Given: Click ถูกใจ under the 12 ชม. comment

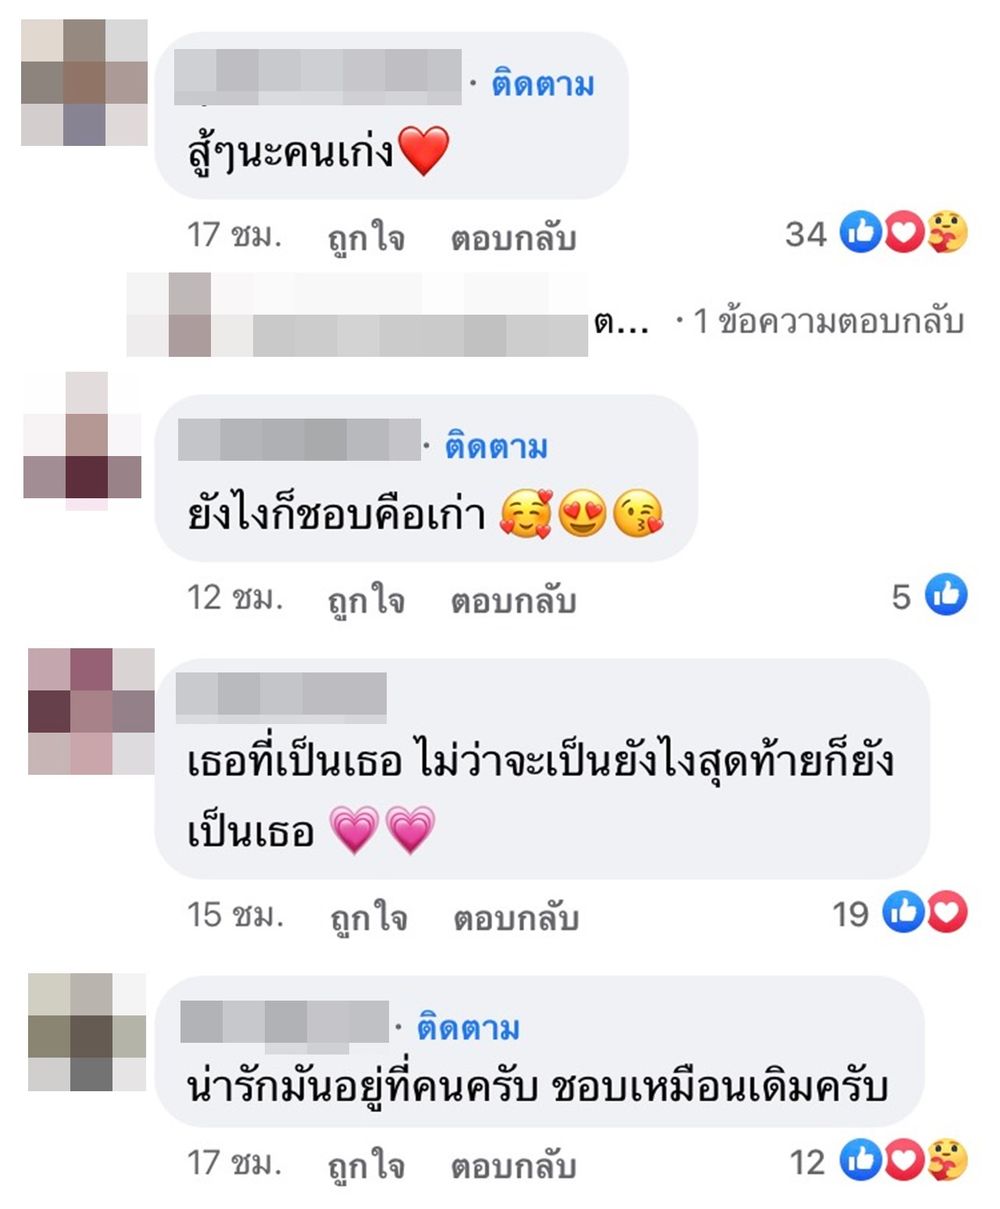Looking at the screenshot, I should 366,601.
